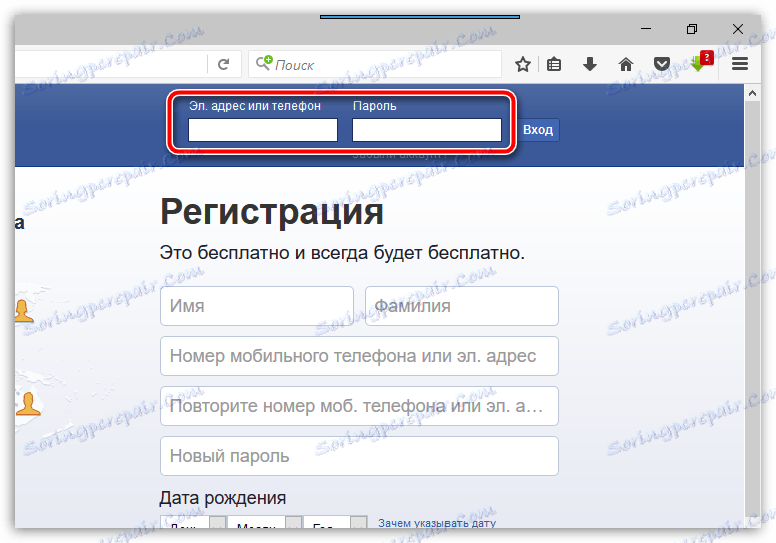The image size is (776, 543).
Task: Open the bookmarks list icon
Action: click(x=554, y=64)
